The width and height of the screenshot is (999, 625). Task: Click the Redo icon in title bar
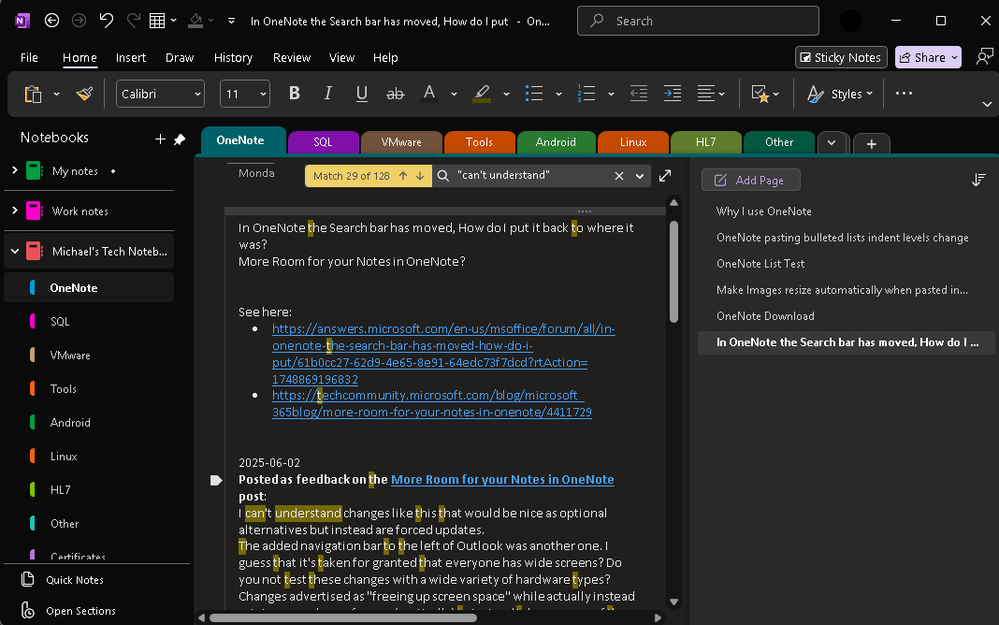133,20
